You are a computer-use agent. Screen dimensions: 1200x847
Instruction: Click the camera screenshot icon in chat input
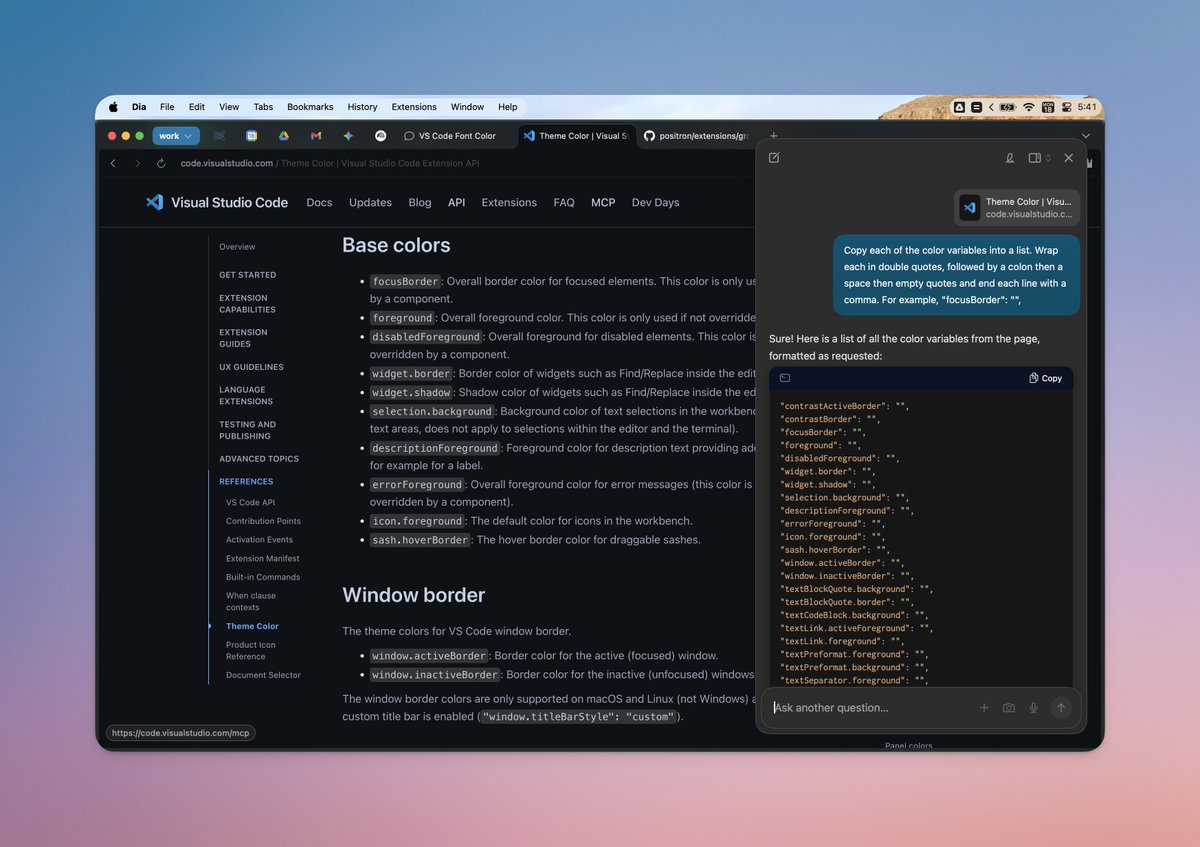click(x=1009, y=707)
